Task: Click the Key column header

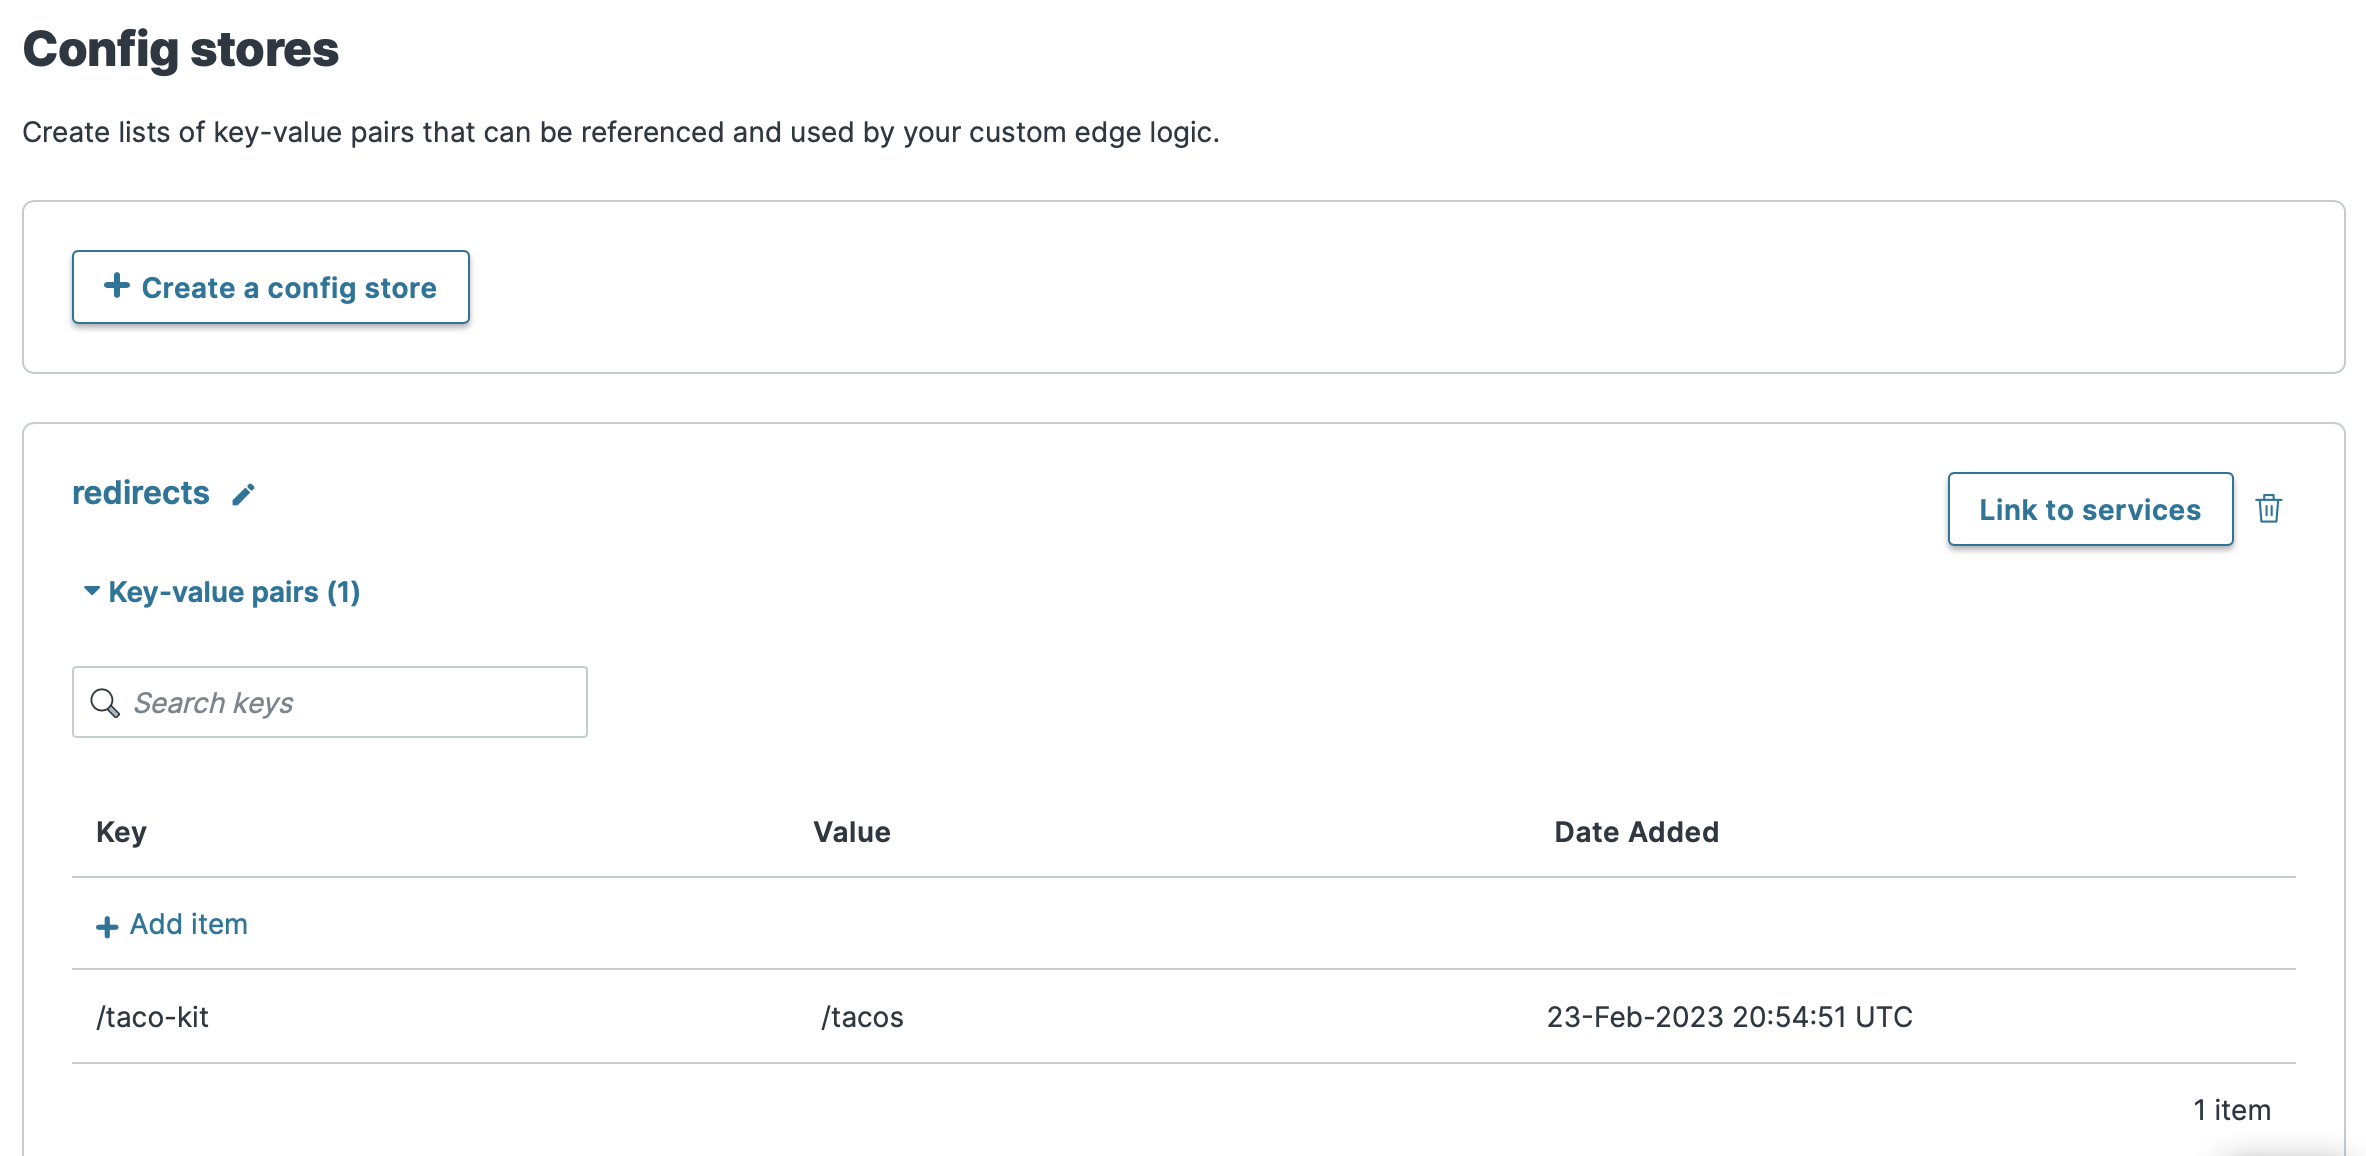Action: 120,831
